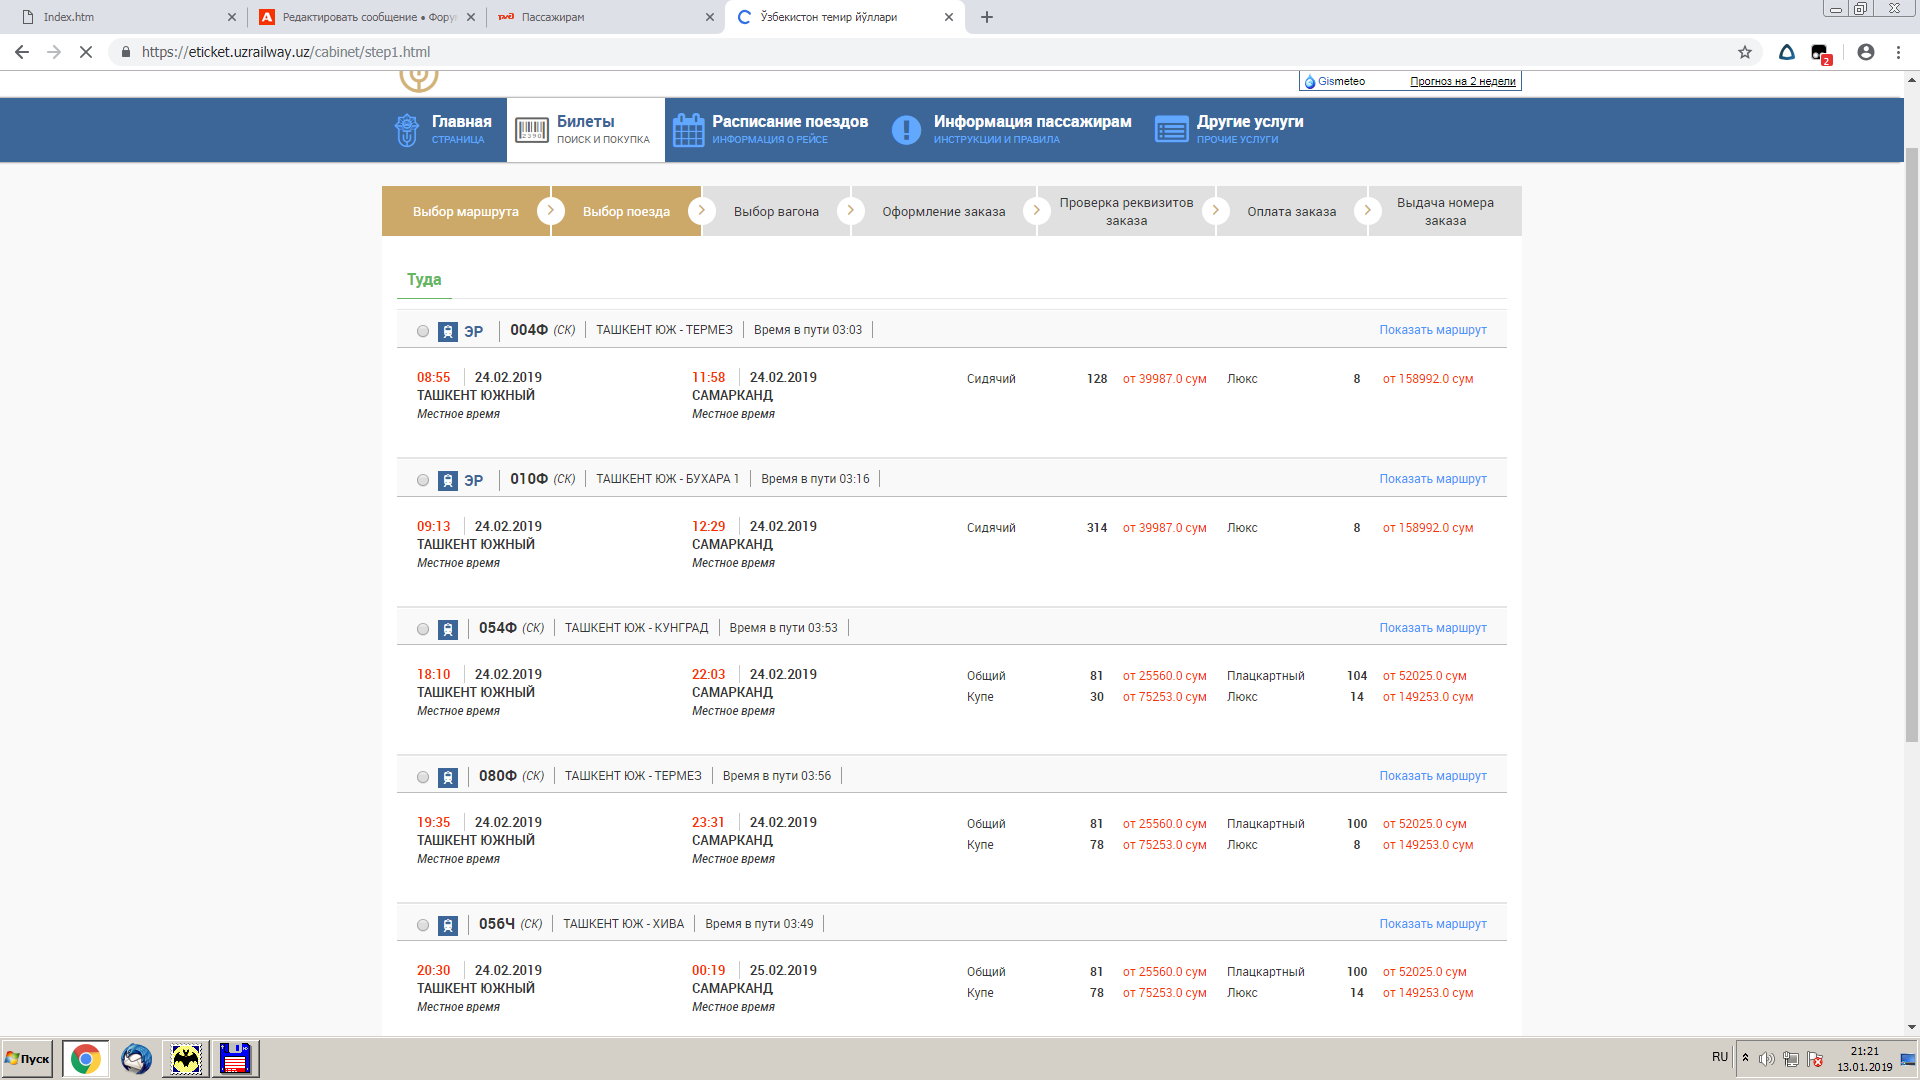Image resolution: width=1920 pixels, height=1080 pixels.
Task: Show route for train 080Ф
Action: click(1432, 776)
